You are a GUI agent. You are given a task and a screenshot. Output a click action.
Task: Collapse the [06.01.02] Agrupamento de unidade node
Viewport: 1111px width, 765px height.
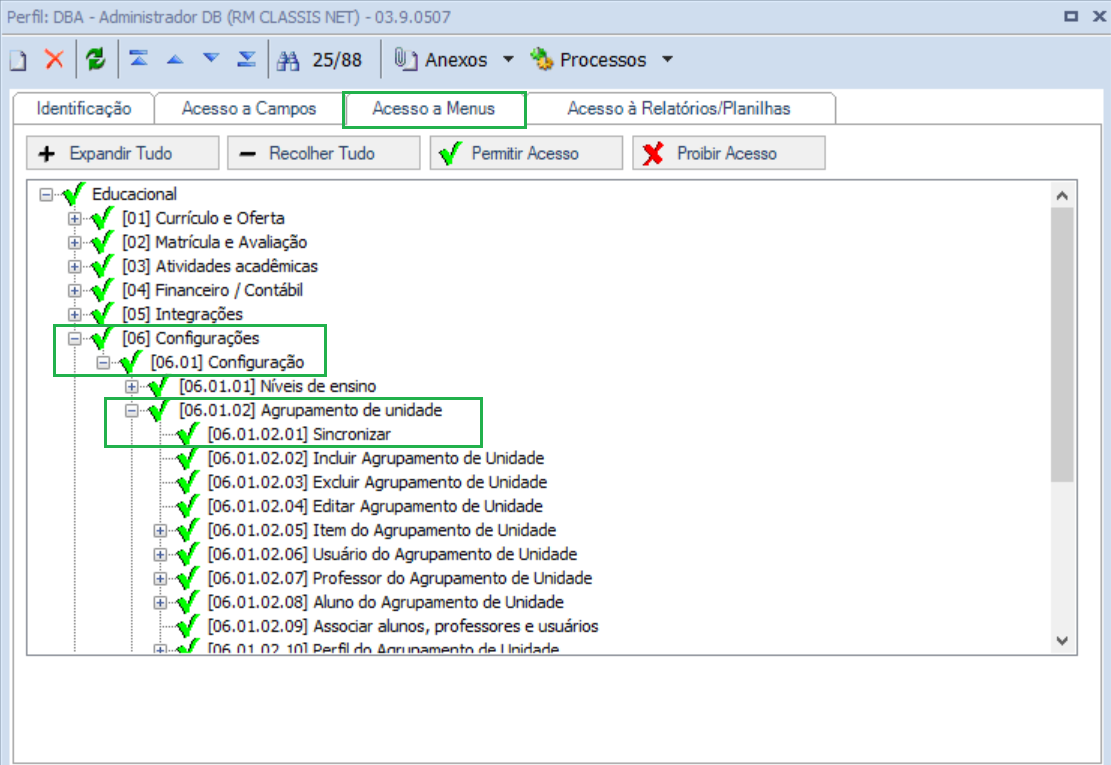coord(132,410)
